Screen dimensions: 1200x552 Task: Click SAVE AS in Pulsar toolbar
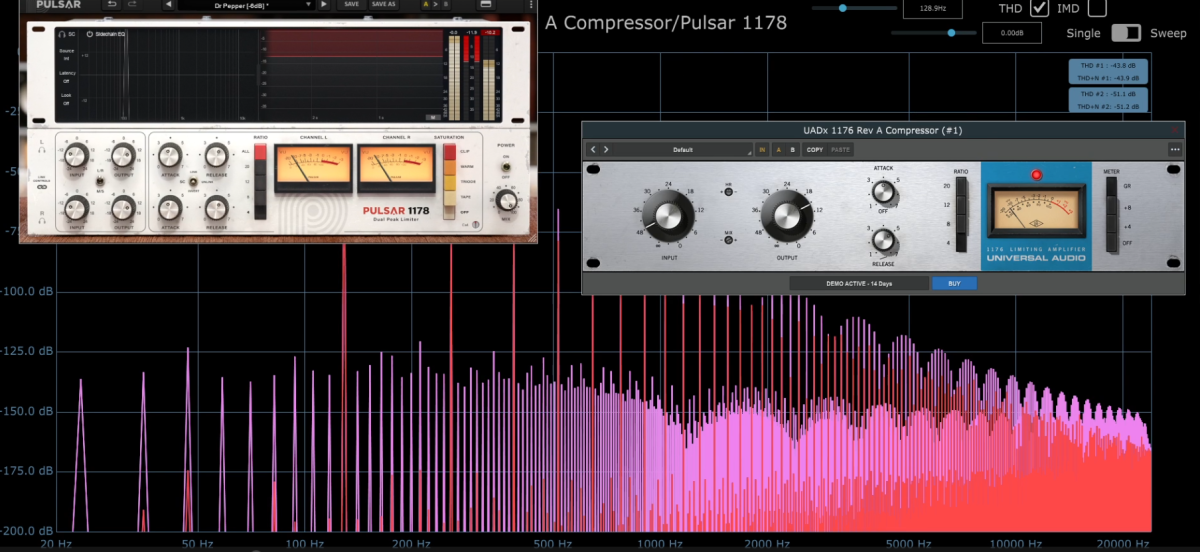(383, 4)
